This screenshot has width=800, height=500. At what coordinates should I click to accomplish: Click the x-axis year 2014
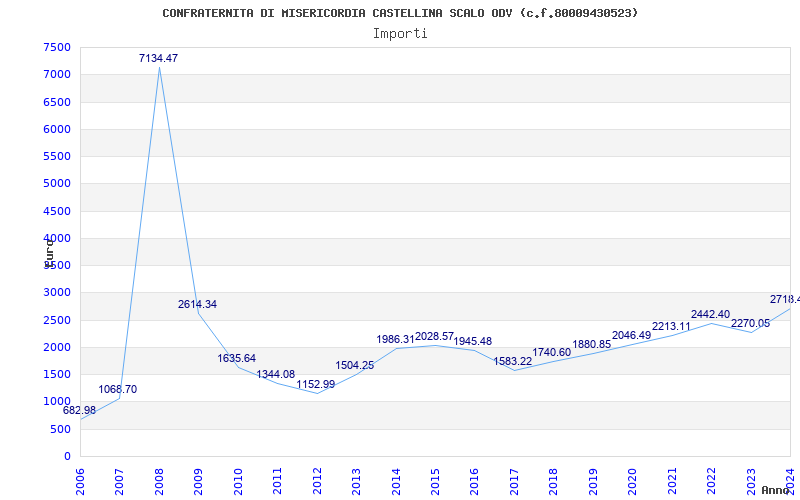pos(396,482)
